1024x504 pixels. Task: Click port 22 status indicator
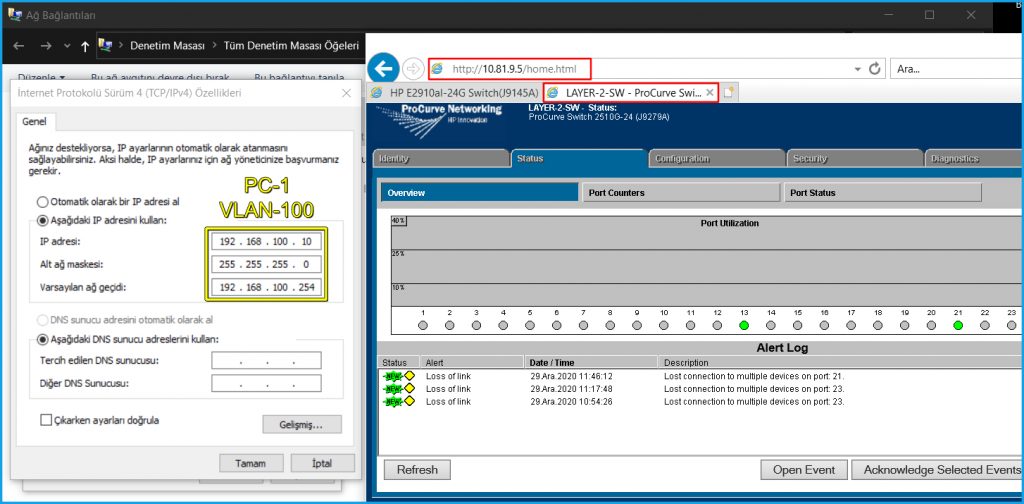(985, 325)
